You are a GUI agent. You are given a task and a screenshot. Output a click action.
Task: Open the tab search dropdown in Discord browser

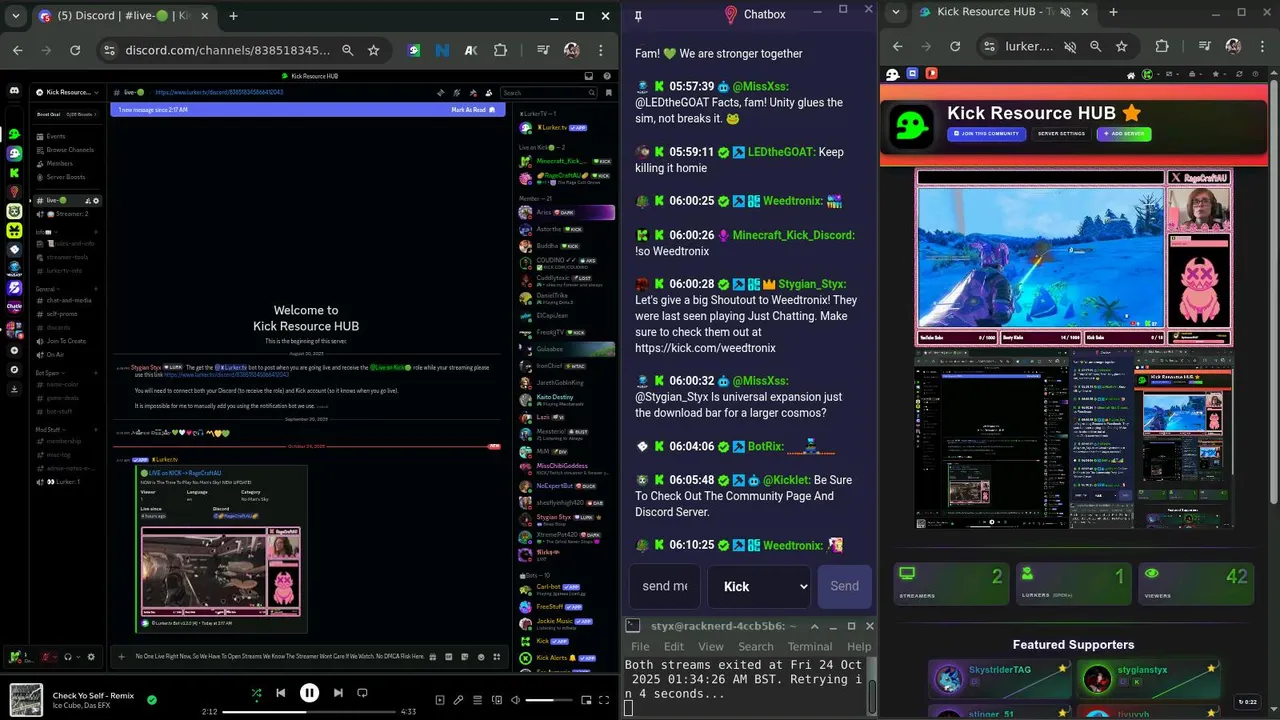[x=15, y=16]
